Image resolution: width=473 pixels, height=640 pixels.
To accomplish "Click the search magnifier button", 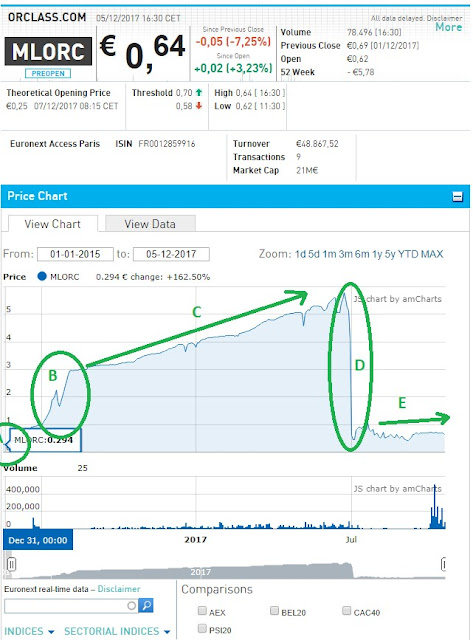I will coord(146,605).
